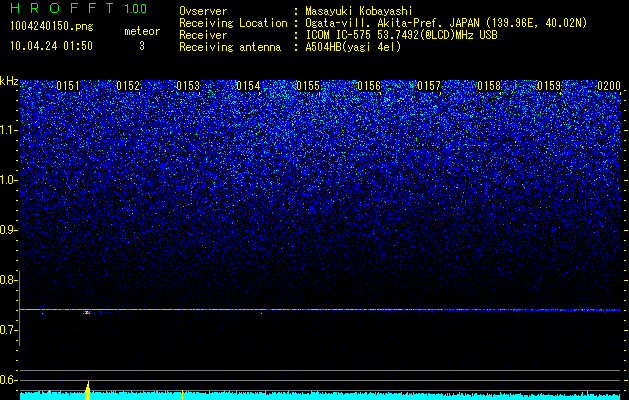
Task: Select the filename 1004240150.png
Action: pos(52,27)
